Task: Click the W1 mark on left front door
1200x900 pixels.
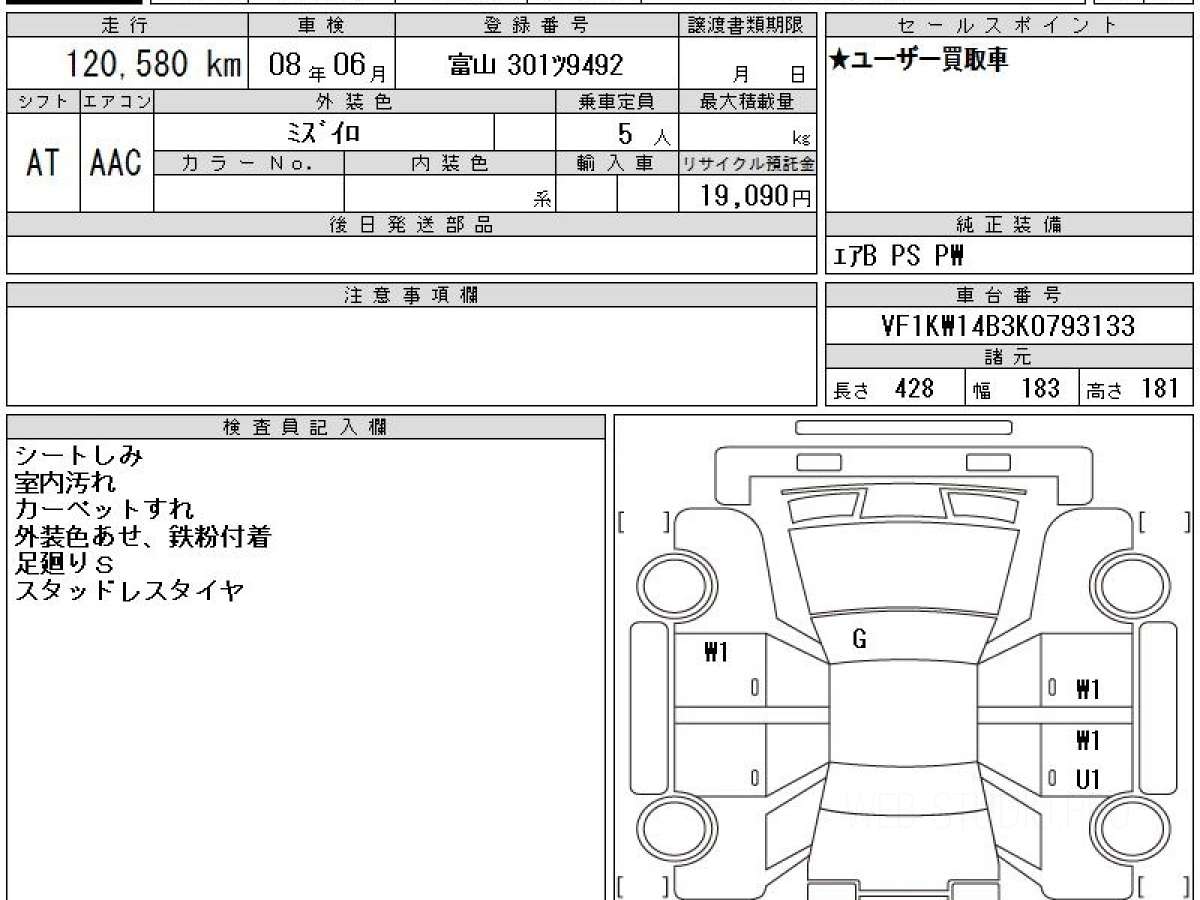Action: (x=717, y=654)
